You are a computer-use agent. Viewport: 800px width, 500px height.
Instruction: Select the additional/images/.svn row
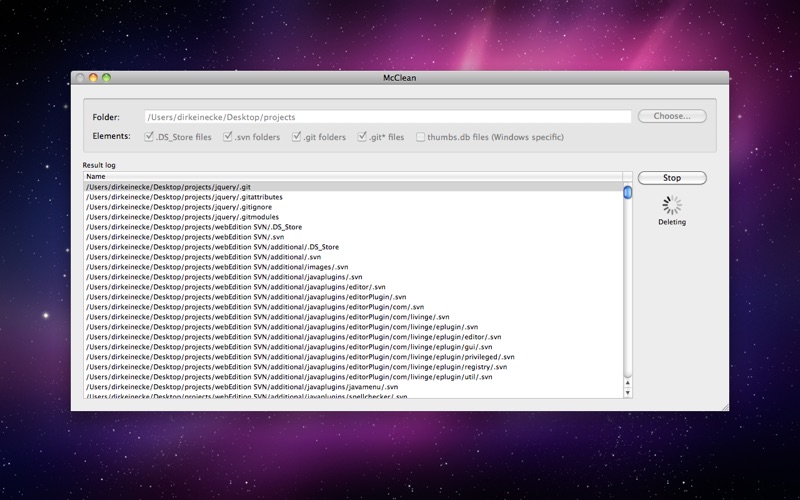[x=353, y=267]
